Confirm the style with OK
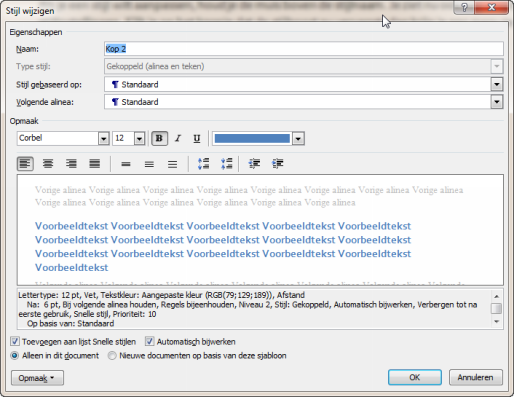The width and height of the screenshot is (514, 397). tap(415, 377)
